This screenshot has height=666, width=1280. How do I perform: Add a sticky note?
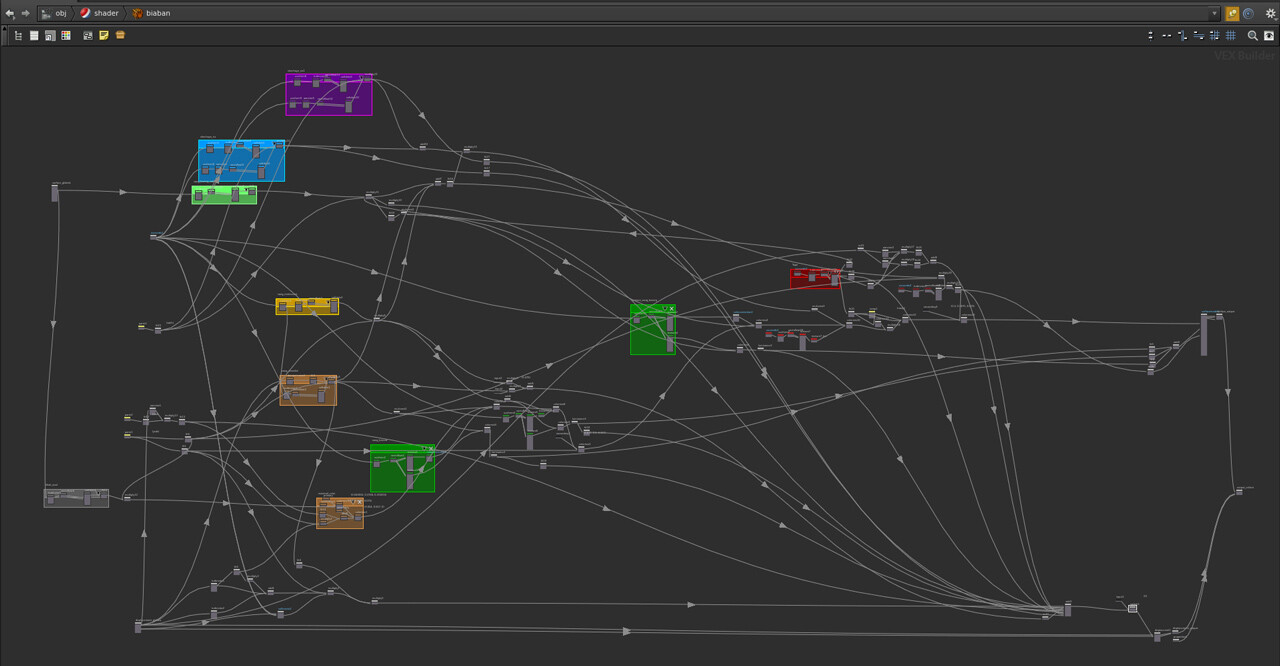point(104,35)
